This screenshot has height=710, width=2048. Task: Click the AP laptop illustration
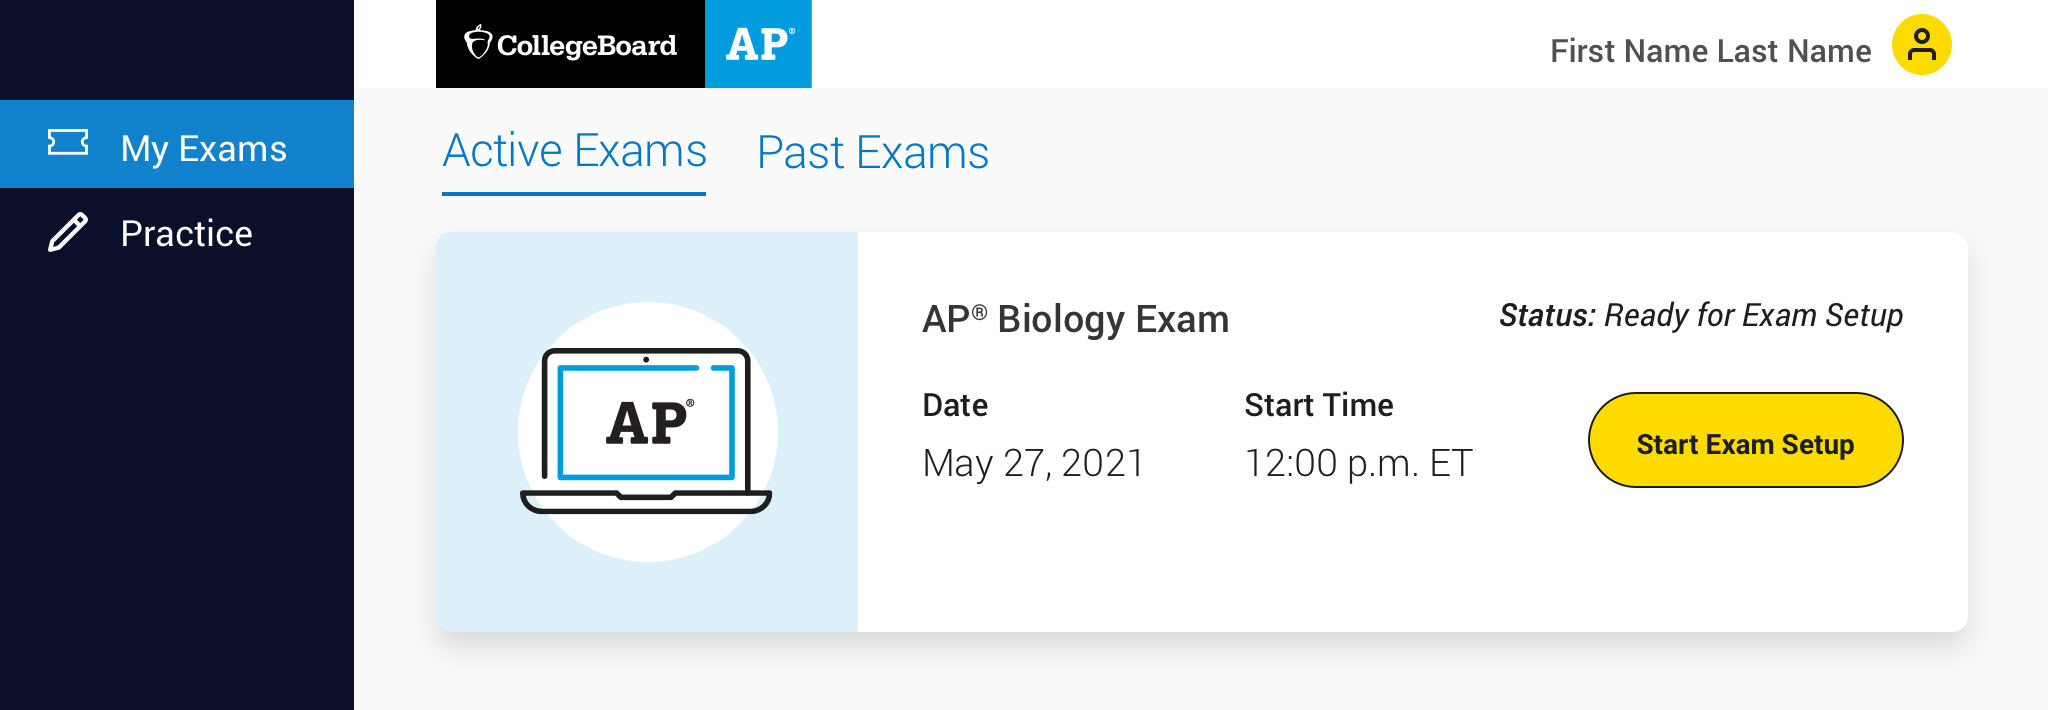tap(647, 431)
